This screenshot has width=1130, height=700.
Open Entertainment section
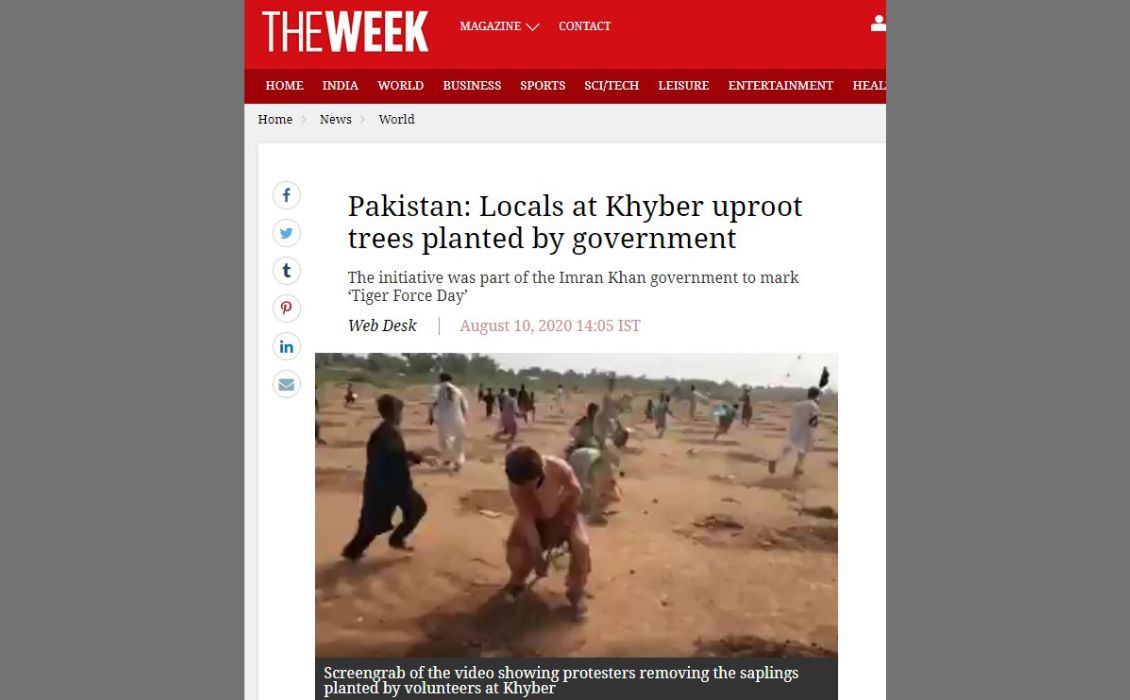[x=780, y=86]
